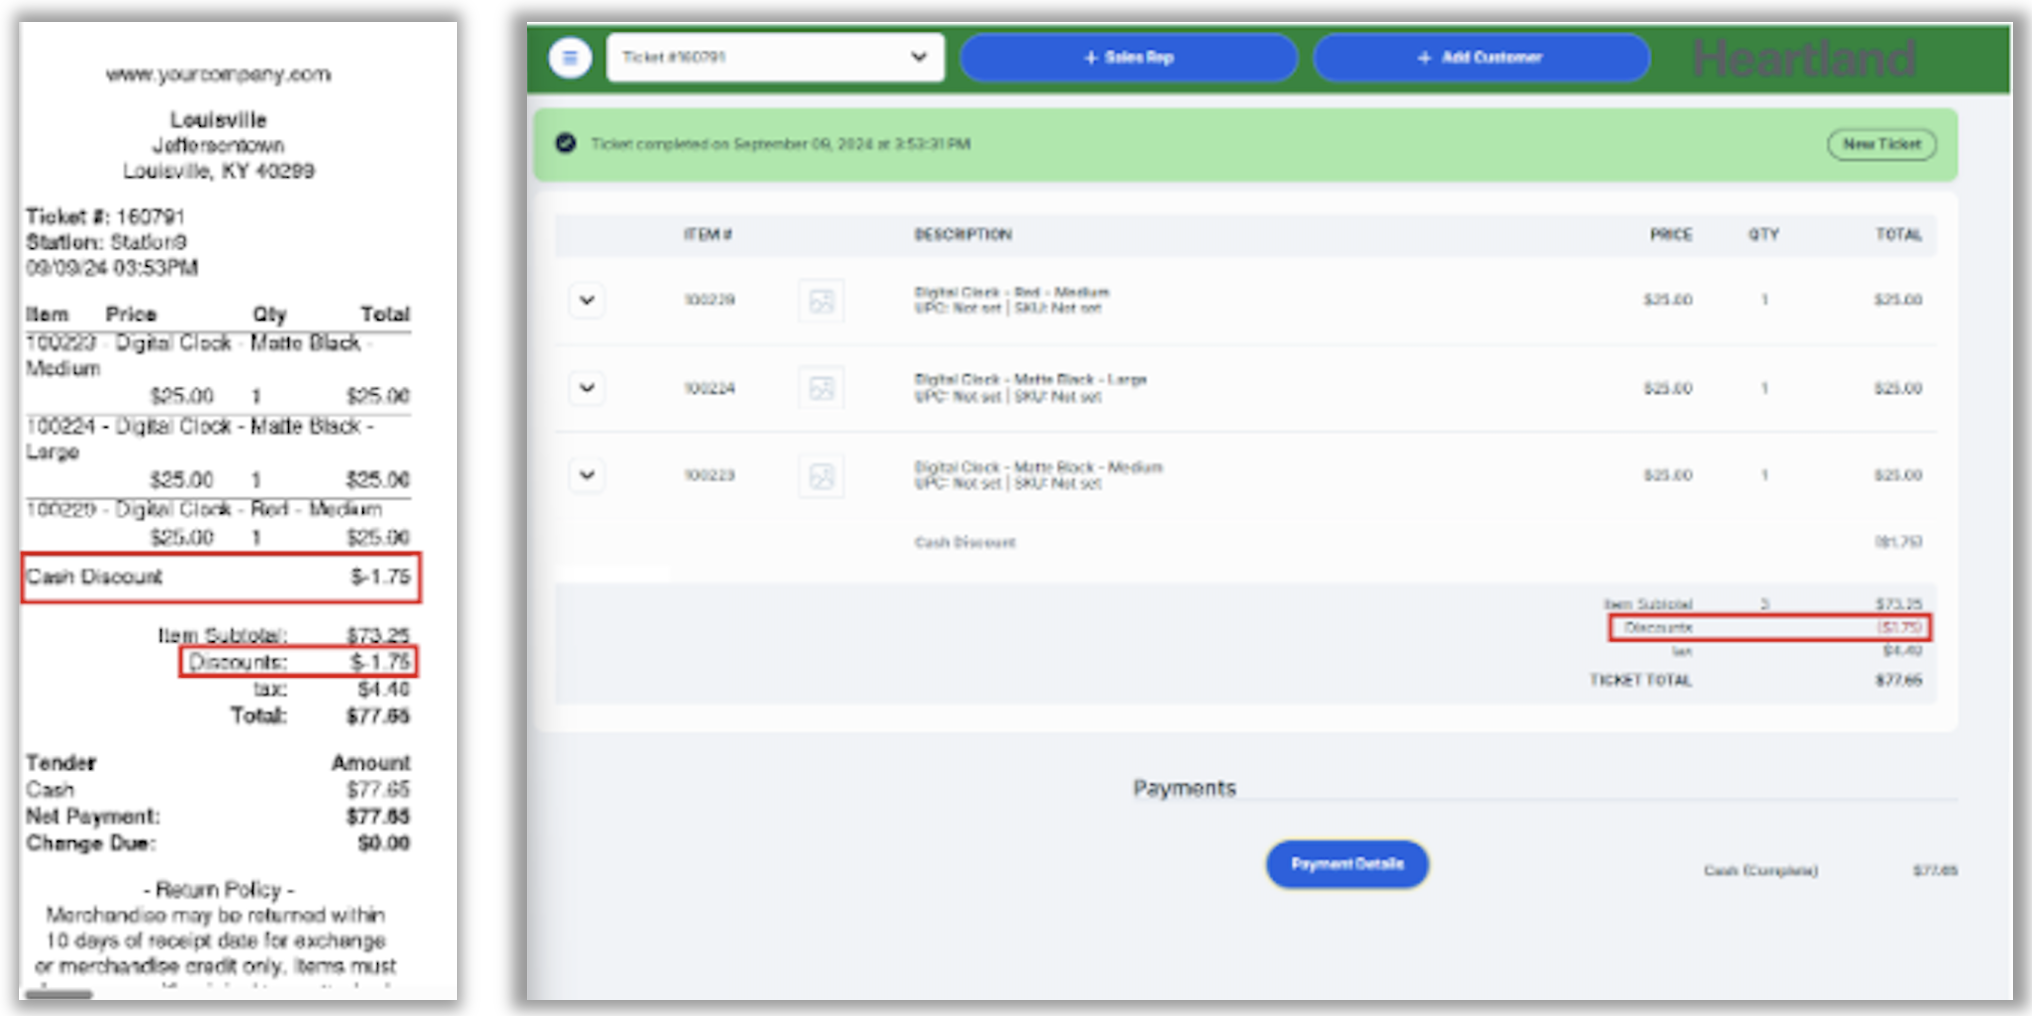Click the TOTAL column header
The width and height of the screenshot is (2032, 1016).
point(1897,234)
